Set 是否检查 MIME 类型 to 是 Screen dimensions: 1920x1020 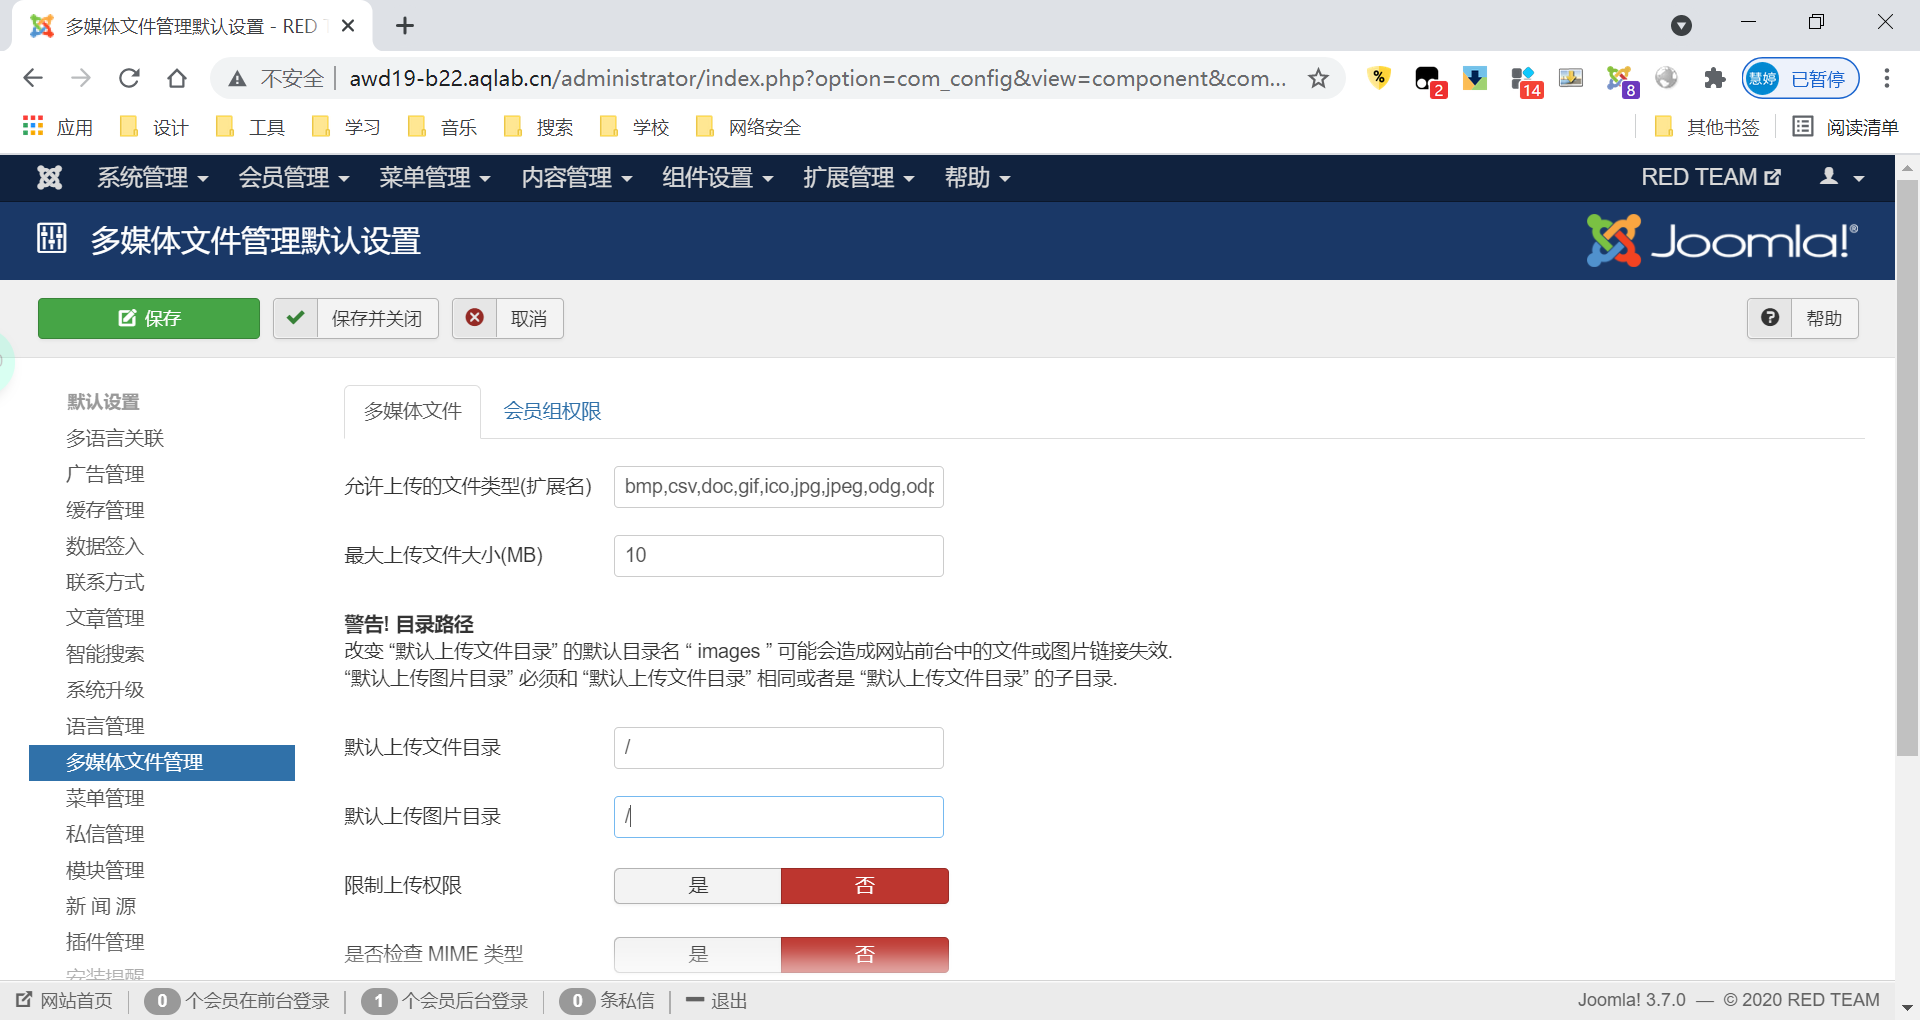click(x=697, y=954)
